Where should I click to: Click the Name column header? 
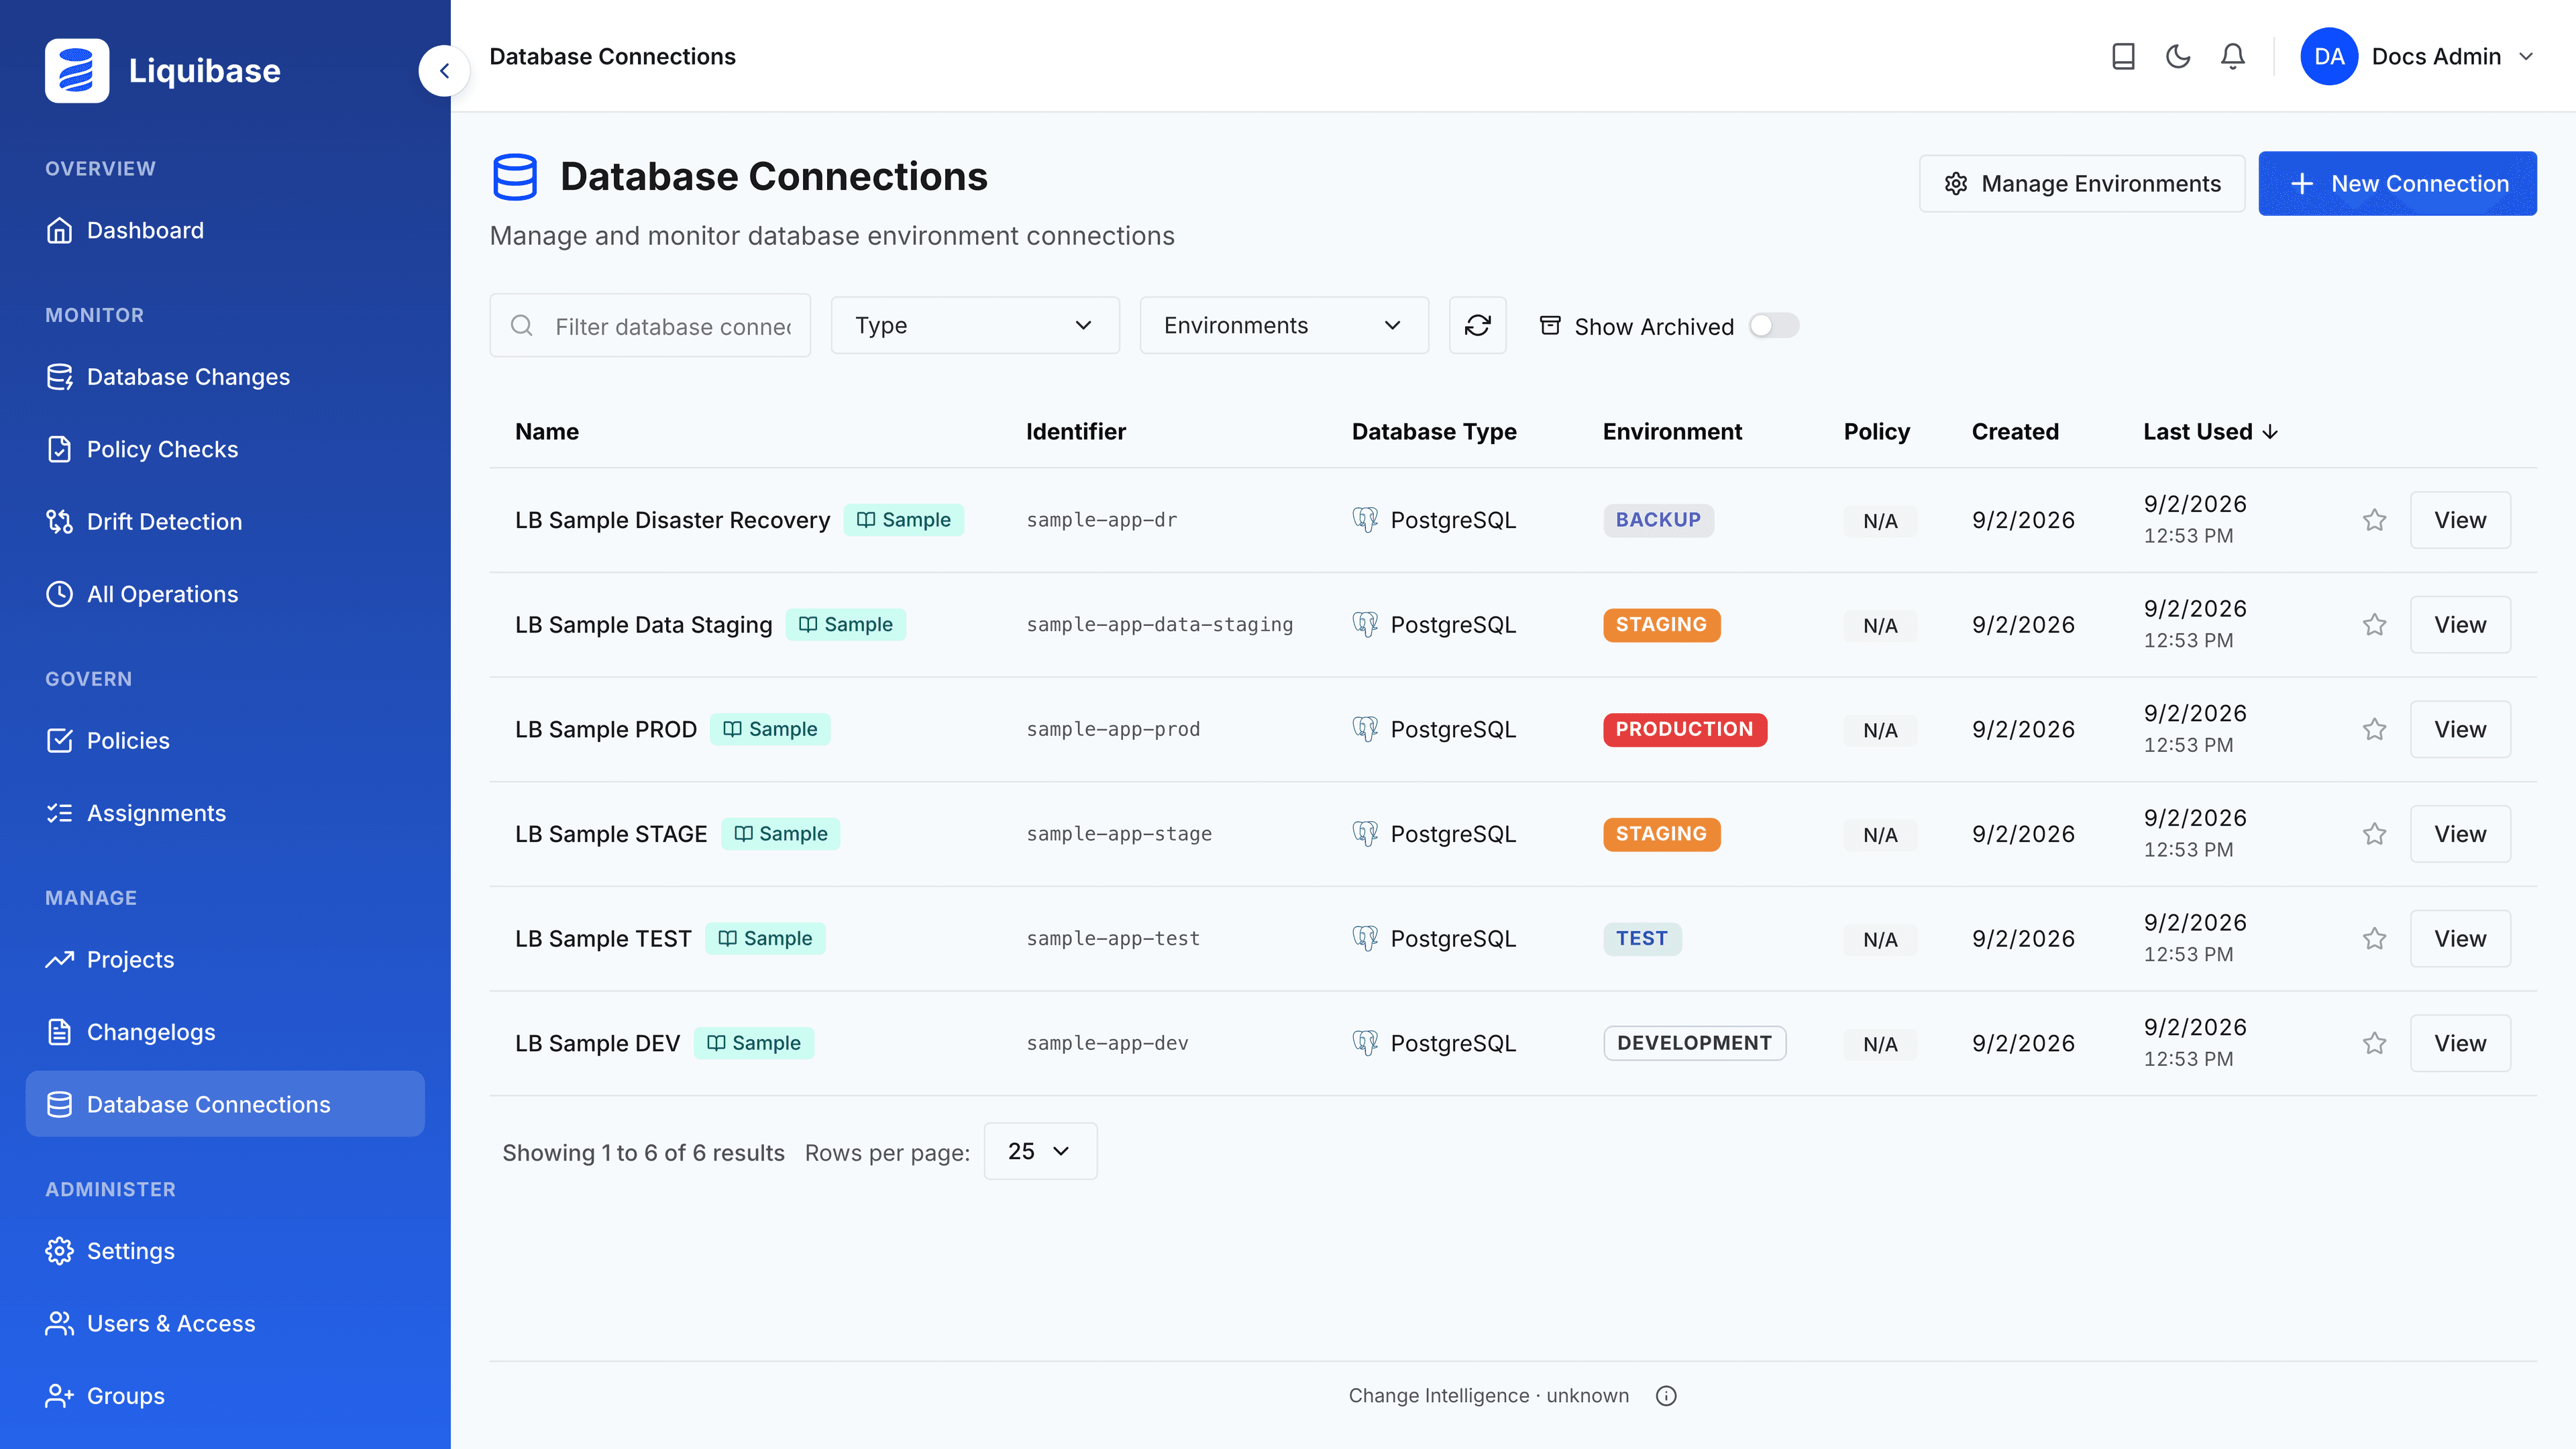(x=547, y=432)
